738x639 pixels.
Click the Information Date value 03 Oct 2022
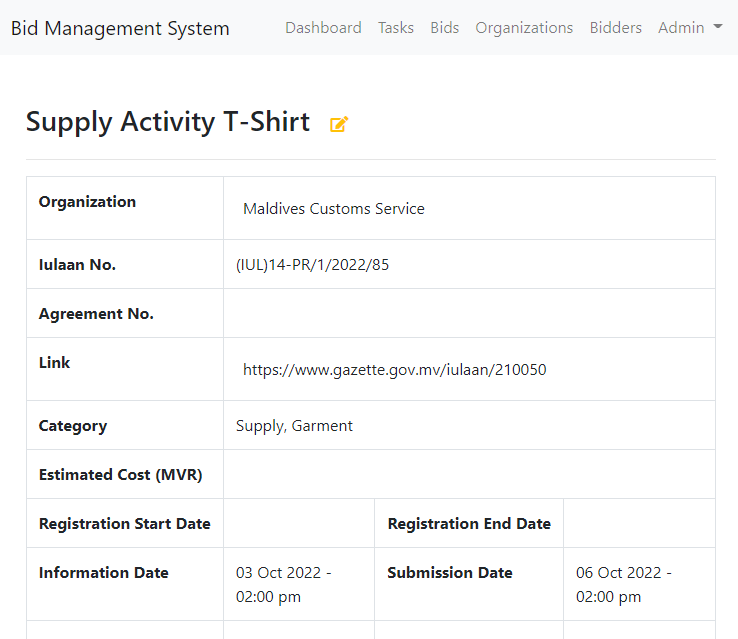click(283, 584)
